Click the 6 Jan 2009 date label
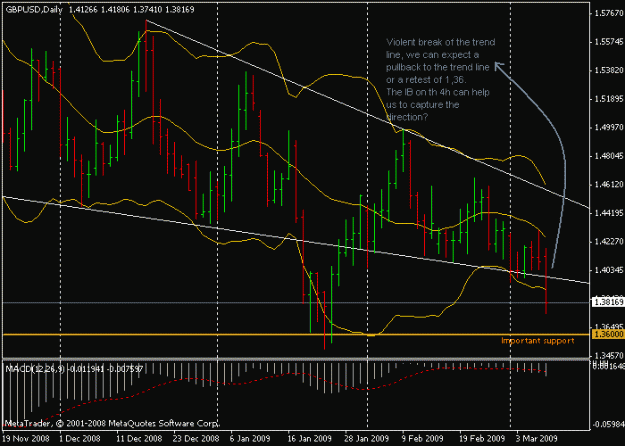The height and width of the screenshot is (446, 625). point(250,438)
